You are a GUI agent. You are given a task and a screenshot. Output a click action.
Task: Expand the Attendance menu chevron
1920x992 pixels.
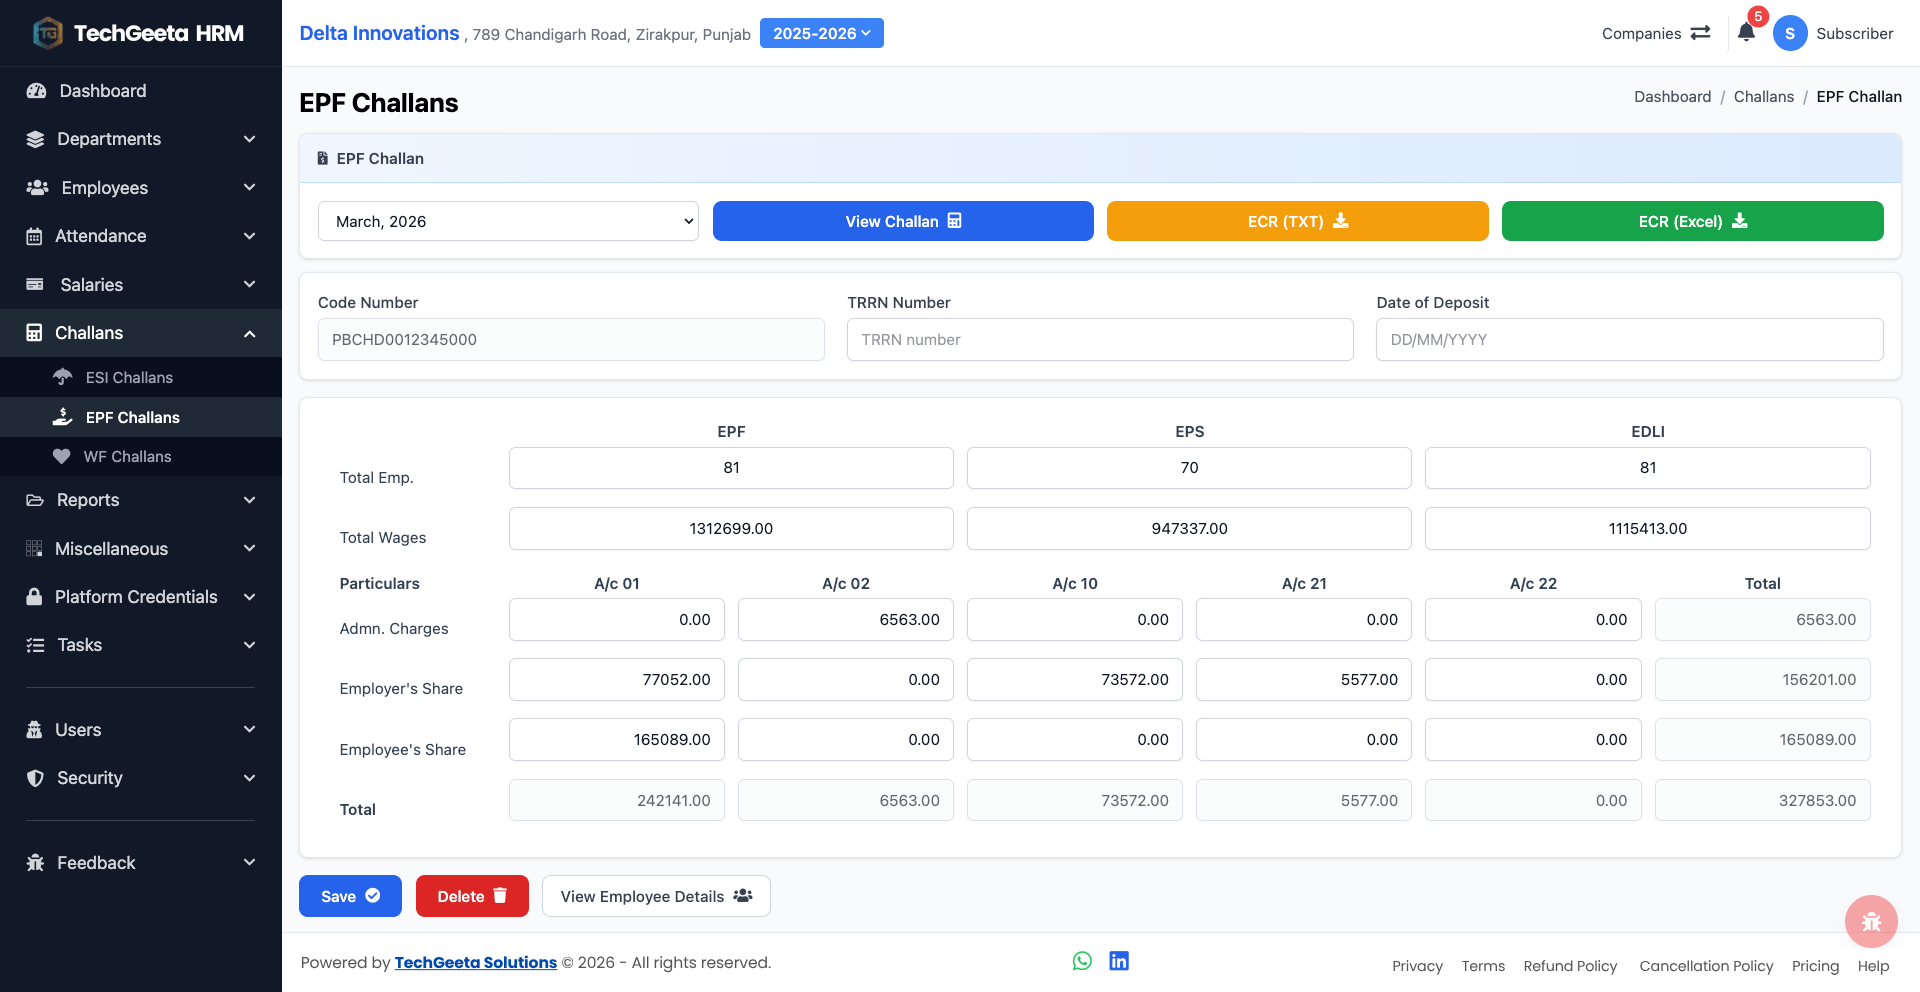[249, 236]
